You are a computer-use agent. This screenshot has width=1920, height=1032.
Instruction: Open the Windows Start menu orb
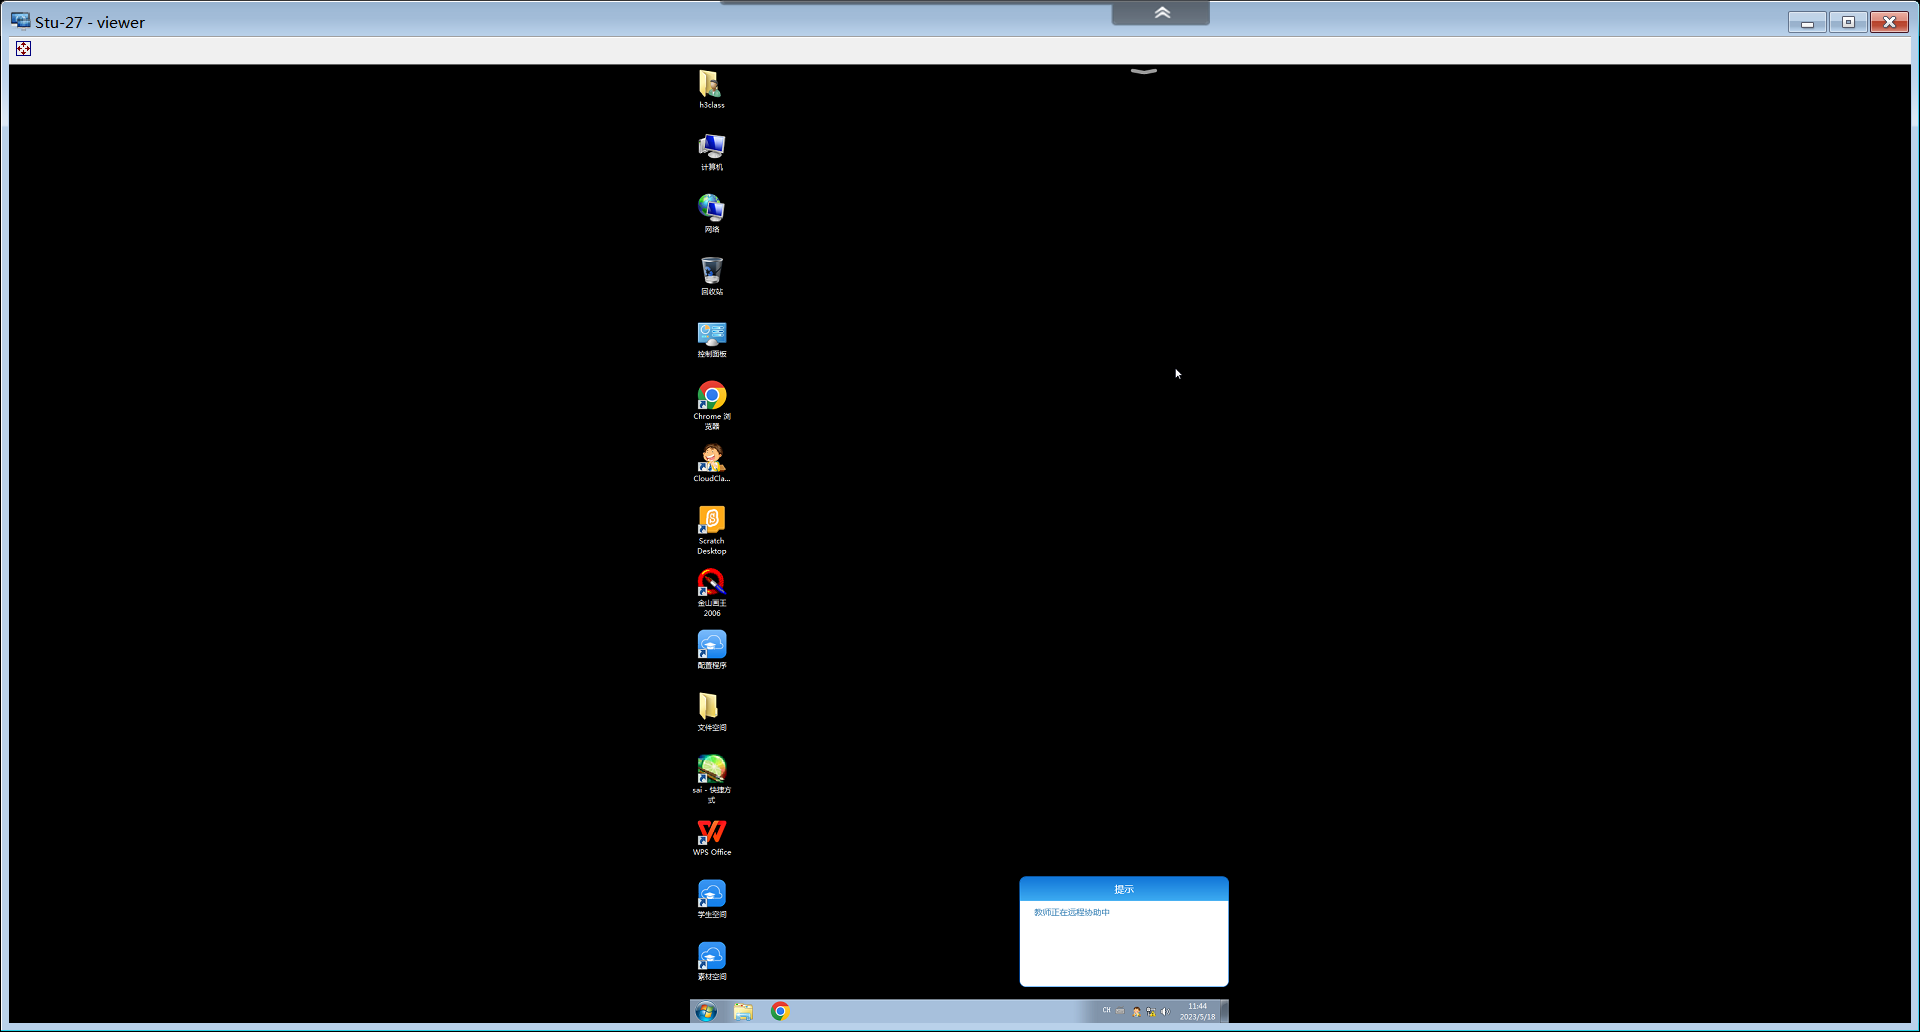(x=706, y=1011)
